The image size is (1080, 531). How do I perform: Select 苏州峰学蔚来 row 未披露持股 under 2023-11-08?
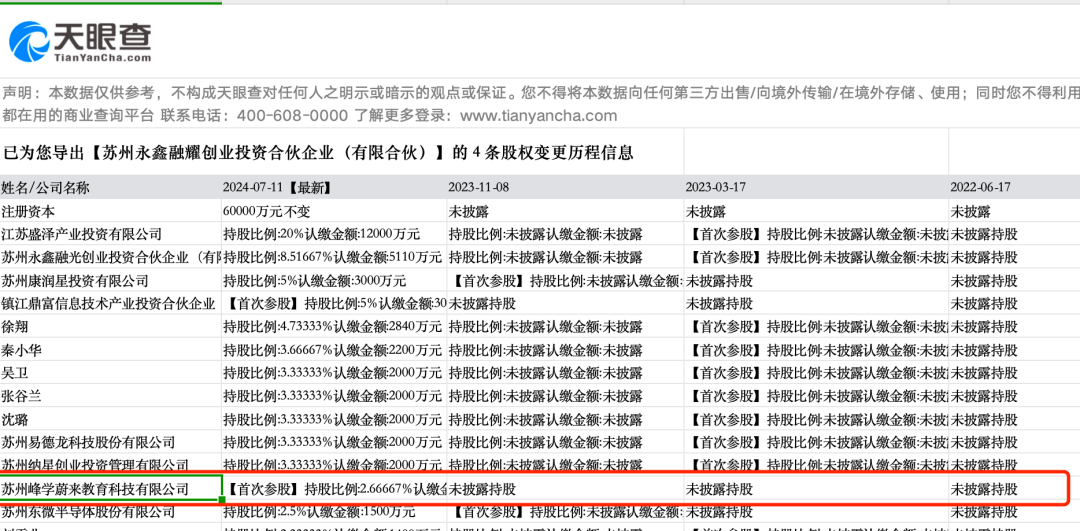565,489
